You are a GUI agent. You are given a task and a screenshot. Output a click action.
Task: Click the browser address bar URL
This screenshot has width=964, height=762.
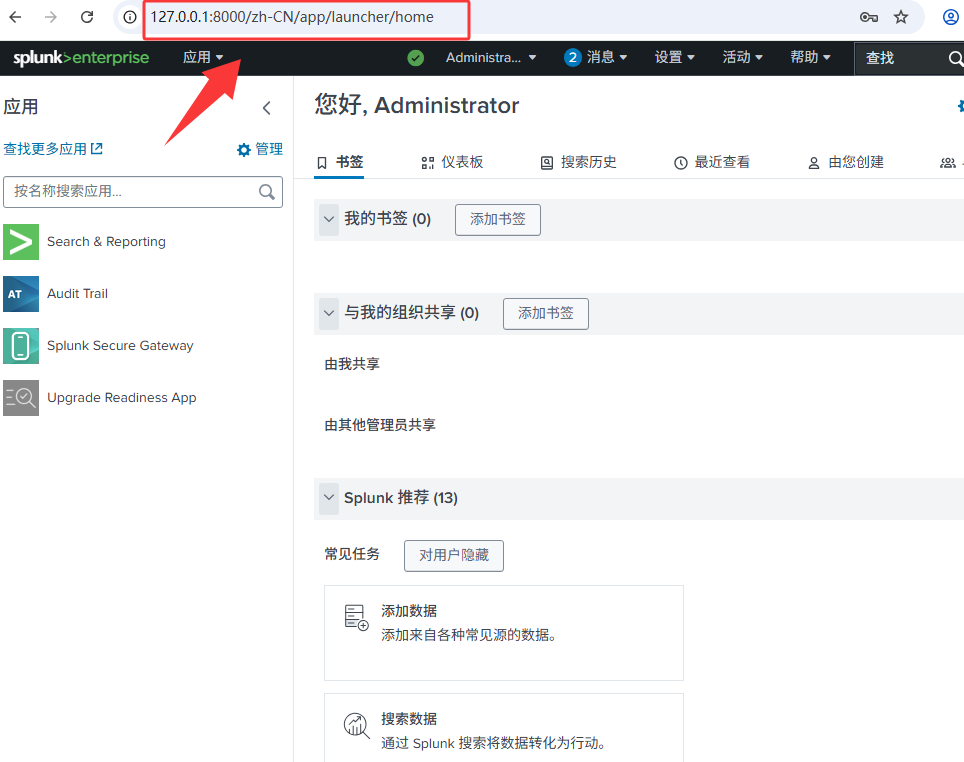point(292,17)
